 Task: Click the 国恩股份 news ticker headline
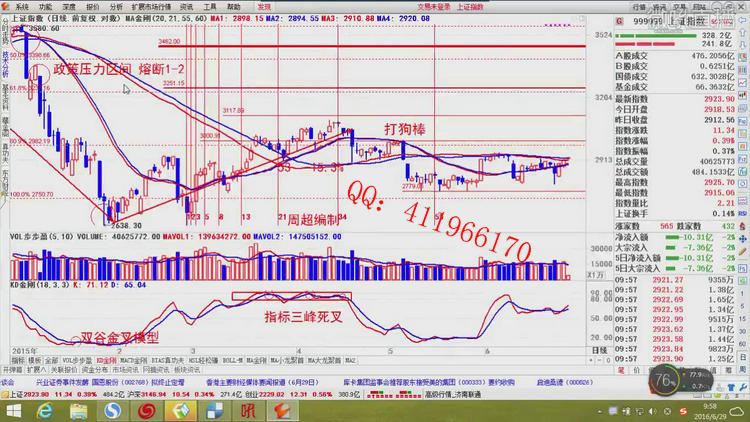tap(103, 382)
